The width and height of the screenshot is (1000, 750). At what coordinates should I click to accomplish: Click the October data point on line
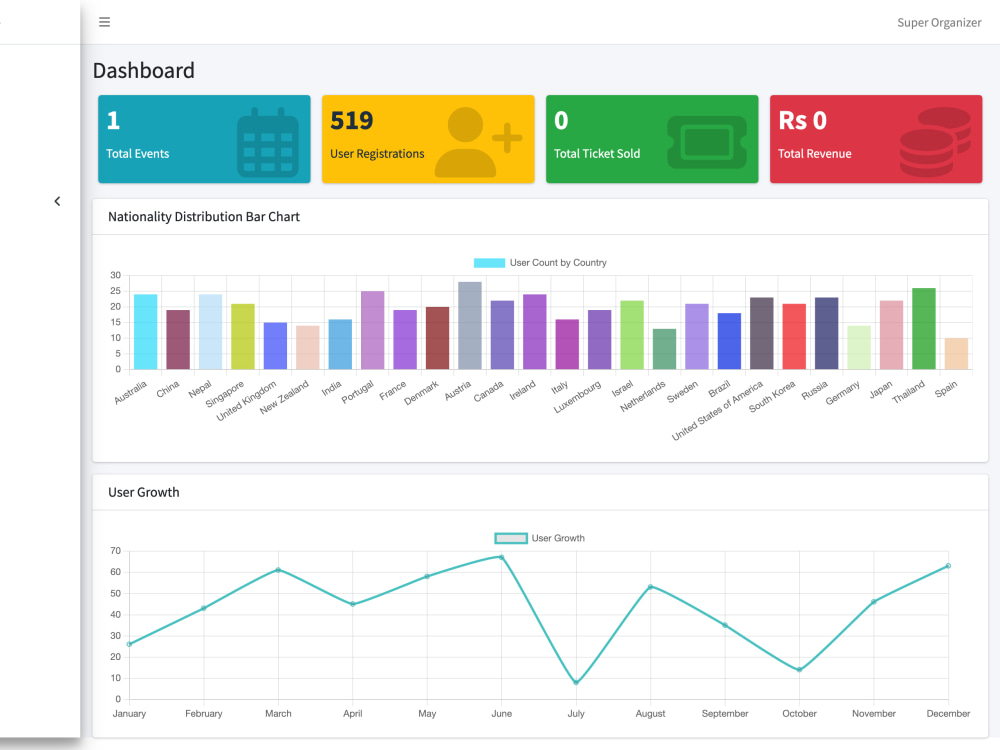[x=799, y=670]
